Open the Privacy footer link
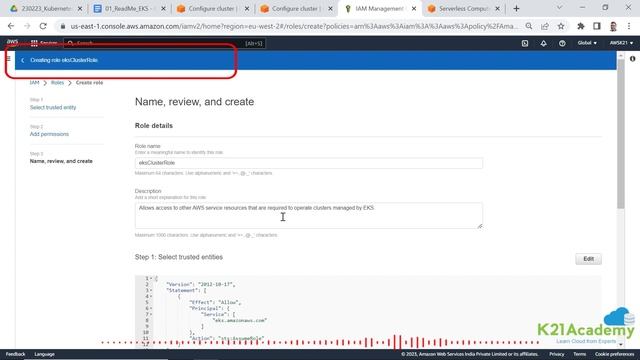 557,354
